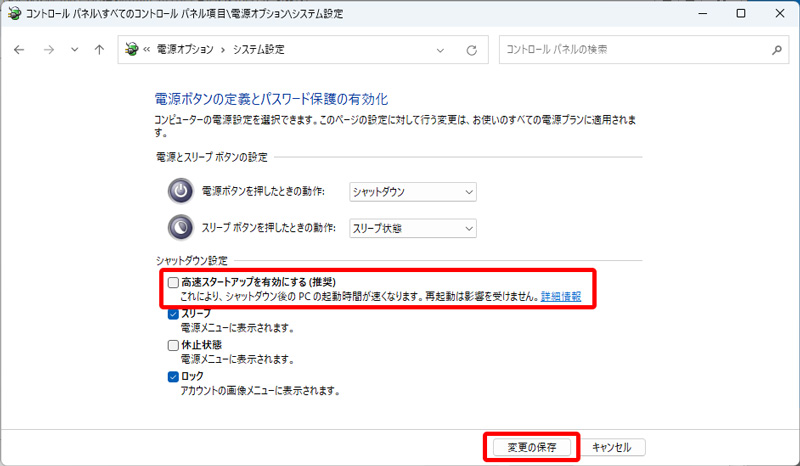Open the 詳細情報 link
The height and width of the screenshot is (466, 800).
pos(561,297)
